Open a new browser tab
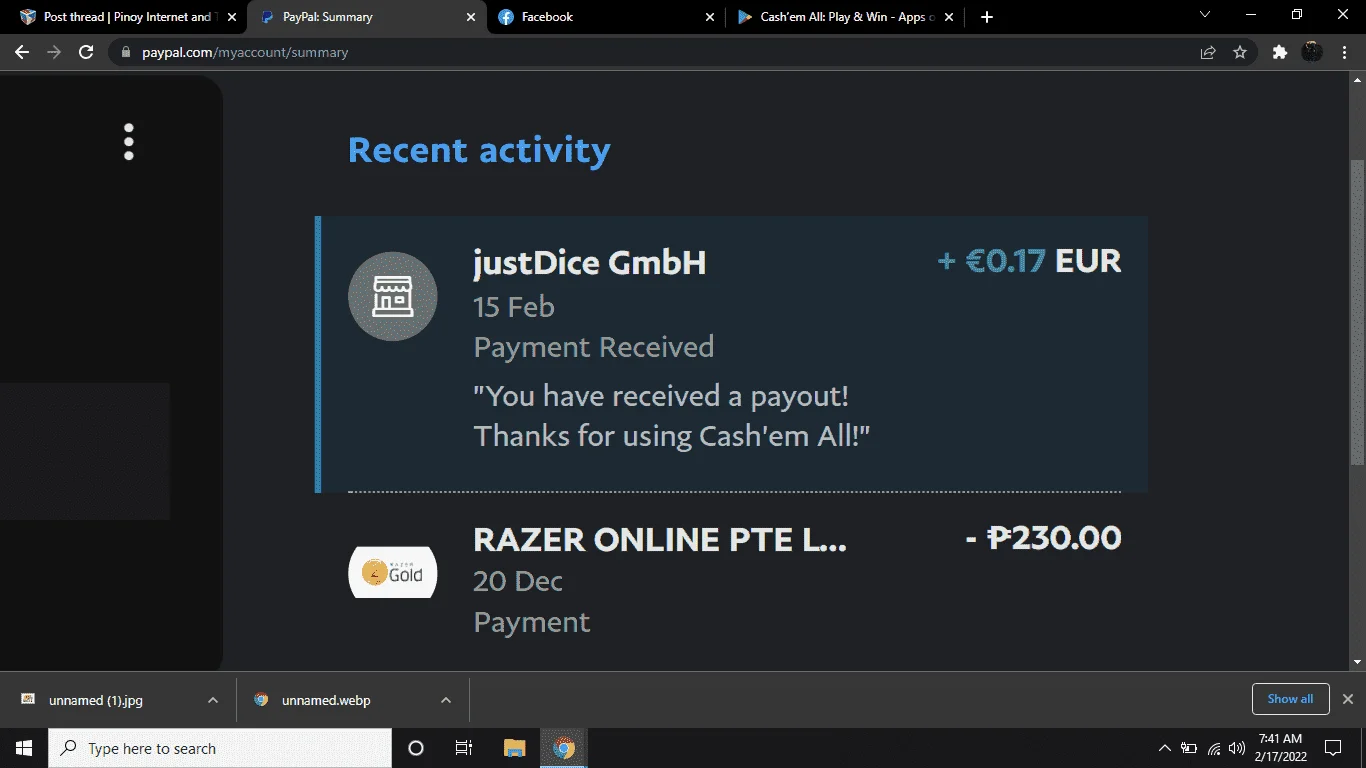1366x768 pixels. point(987,17)
